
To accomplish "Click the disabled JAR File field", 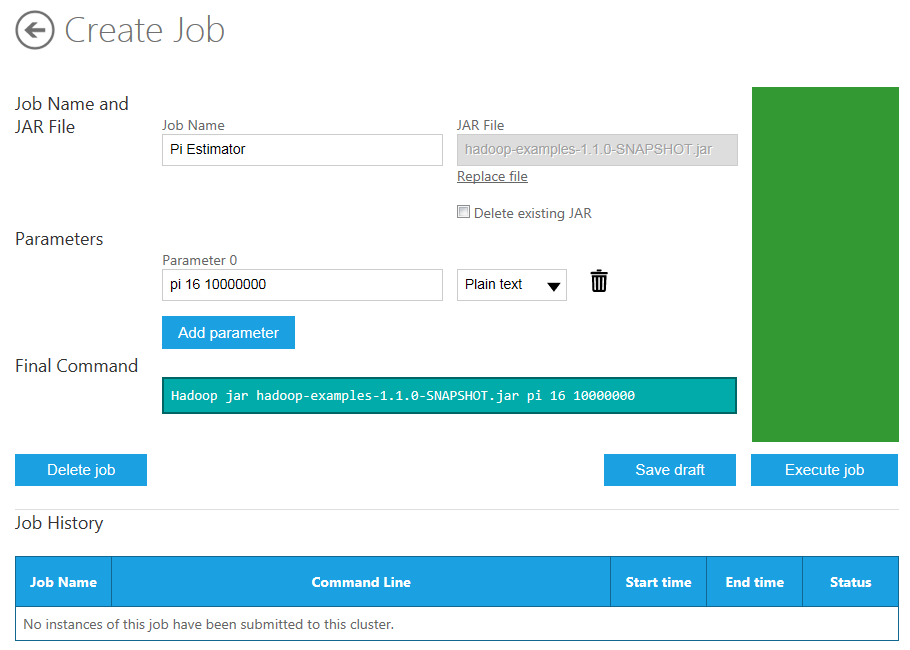I will pyautogui.click(x=597, y=150).
